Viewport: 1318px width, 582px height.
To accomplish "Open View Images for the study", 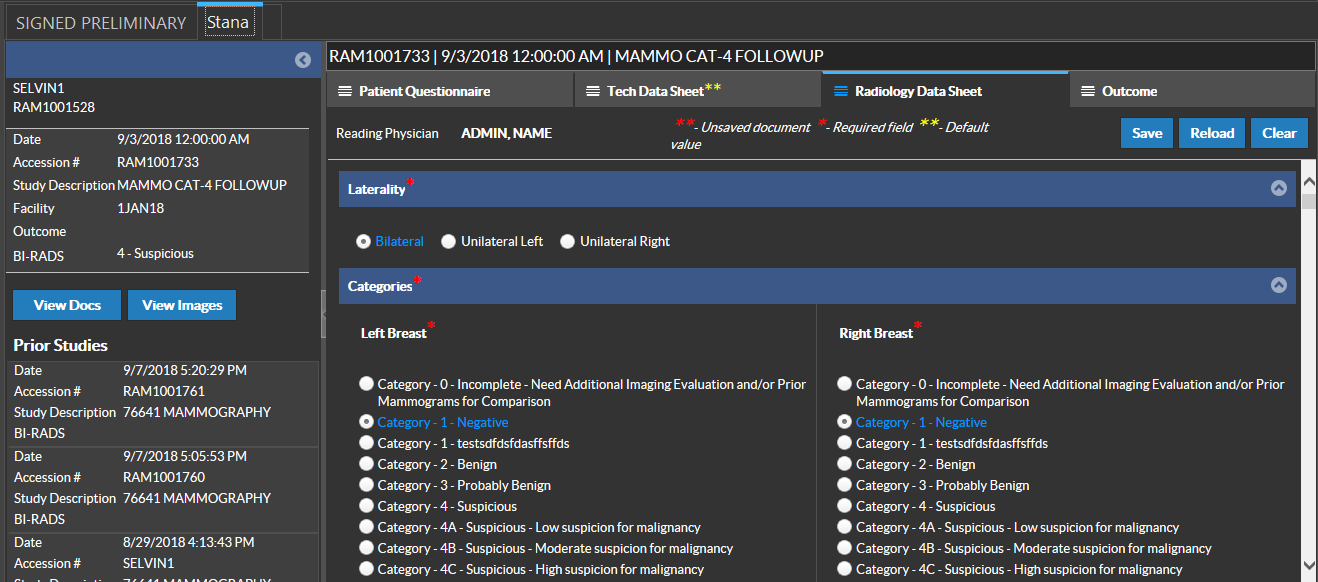I will coord(182,305).
